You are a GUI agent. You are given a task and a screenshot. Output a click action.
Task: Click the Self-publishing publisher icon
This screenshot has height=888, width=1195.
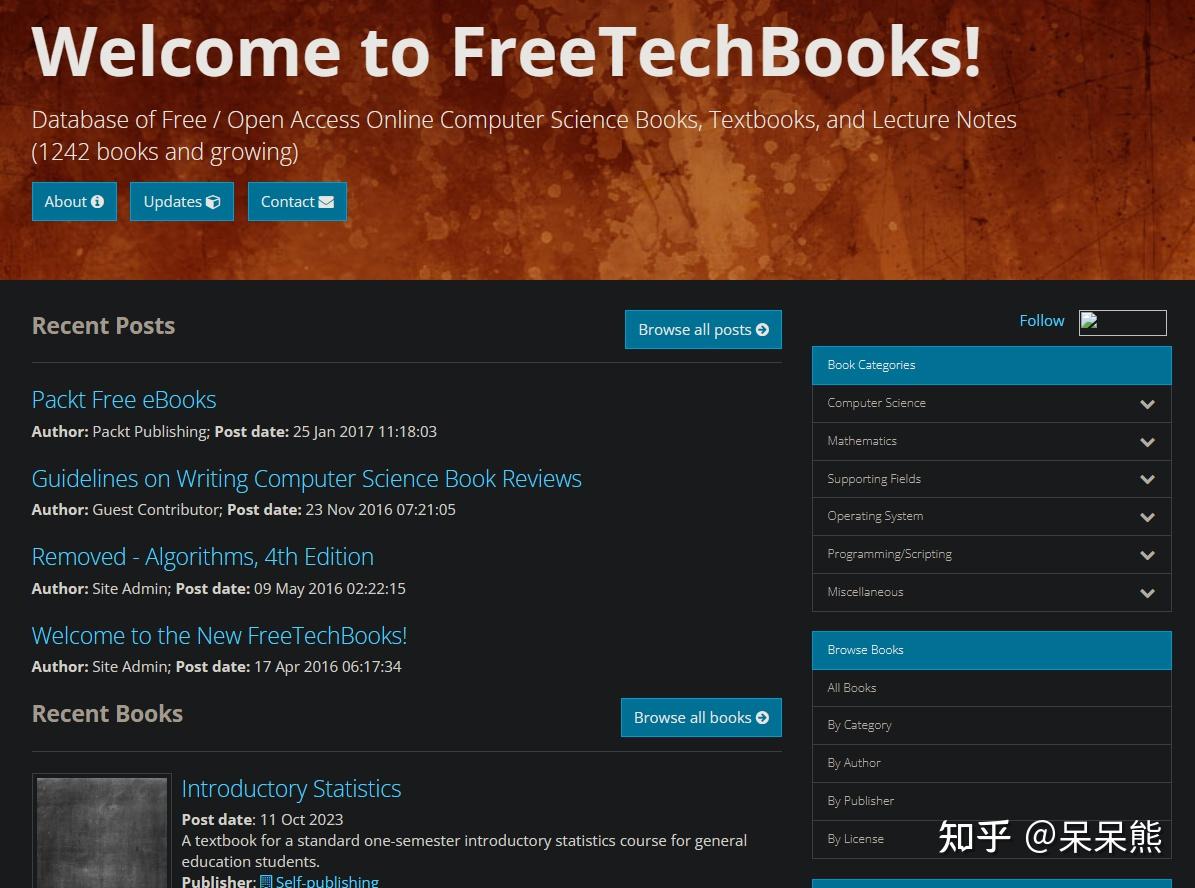click(x=266, y=882)
